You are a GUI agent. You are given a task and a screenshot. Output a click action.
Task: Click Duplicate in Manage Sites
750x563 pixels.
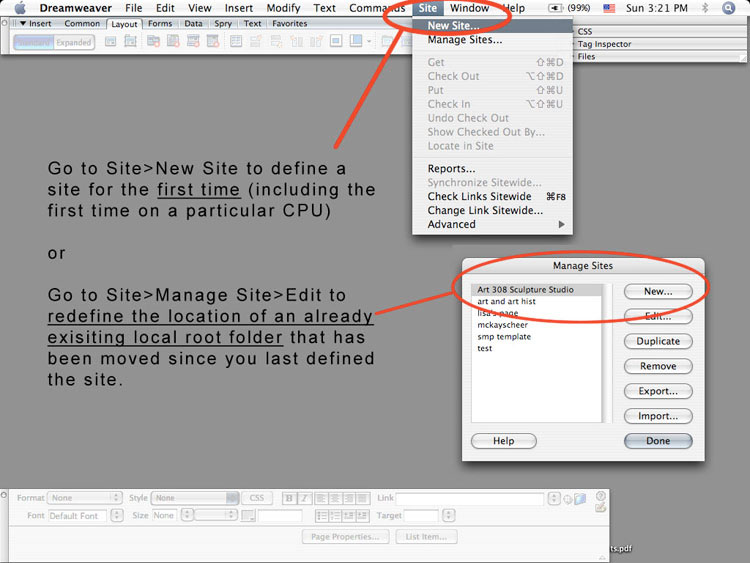click(x=658, y=341)
